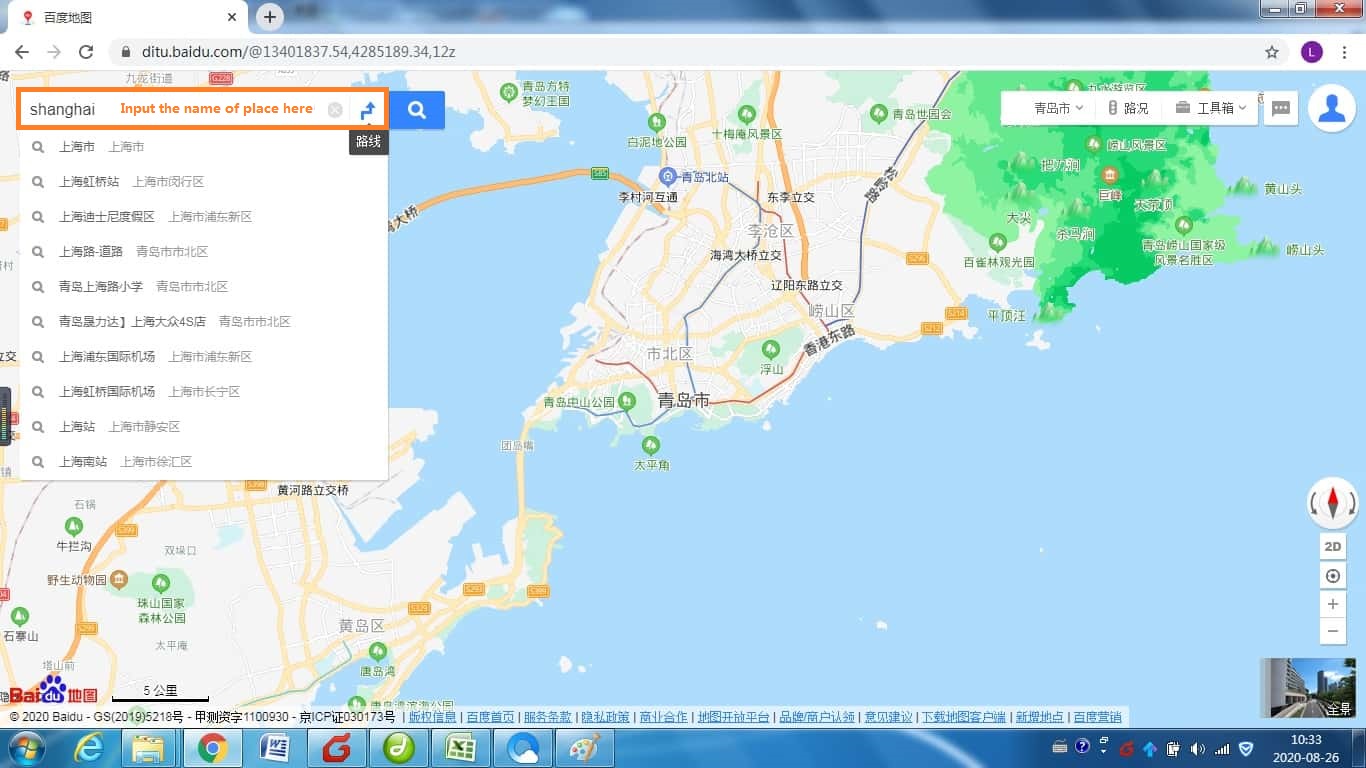Open a new Chrome tab

(x=269, y=17)
